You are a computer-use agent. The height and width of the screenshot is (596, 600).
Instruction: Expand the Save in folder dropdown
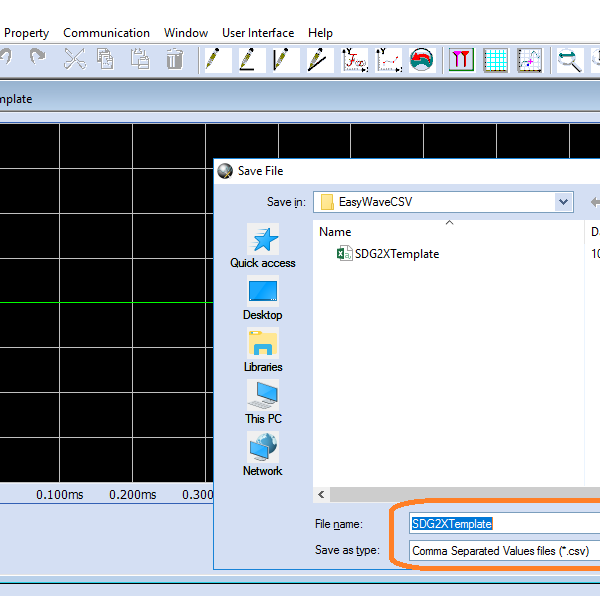coord(563,202)
